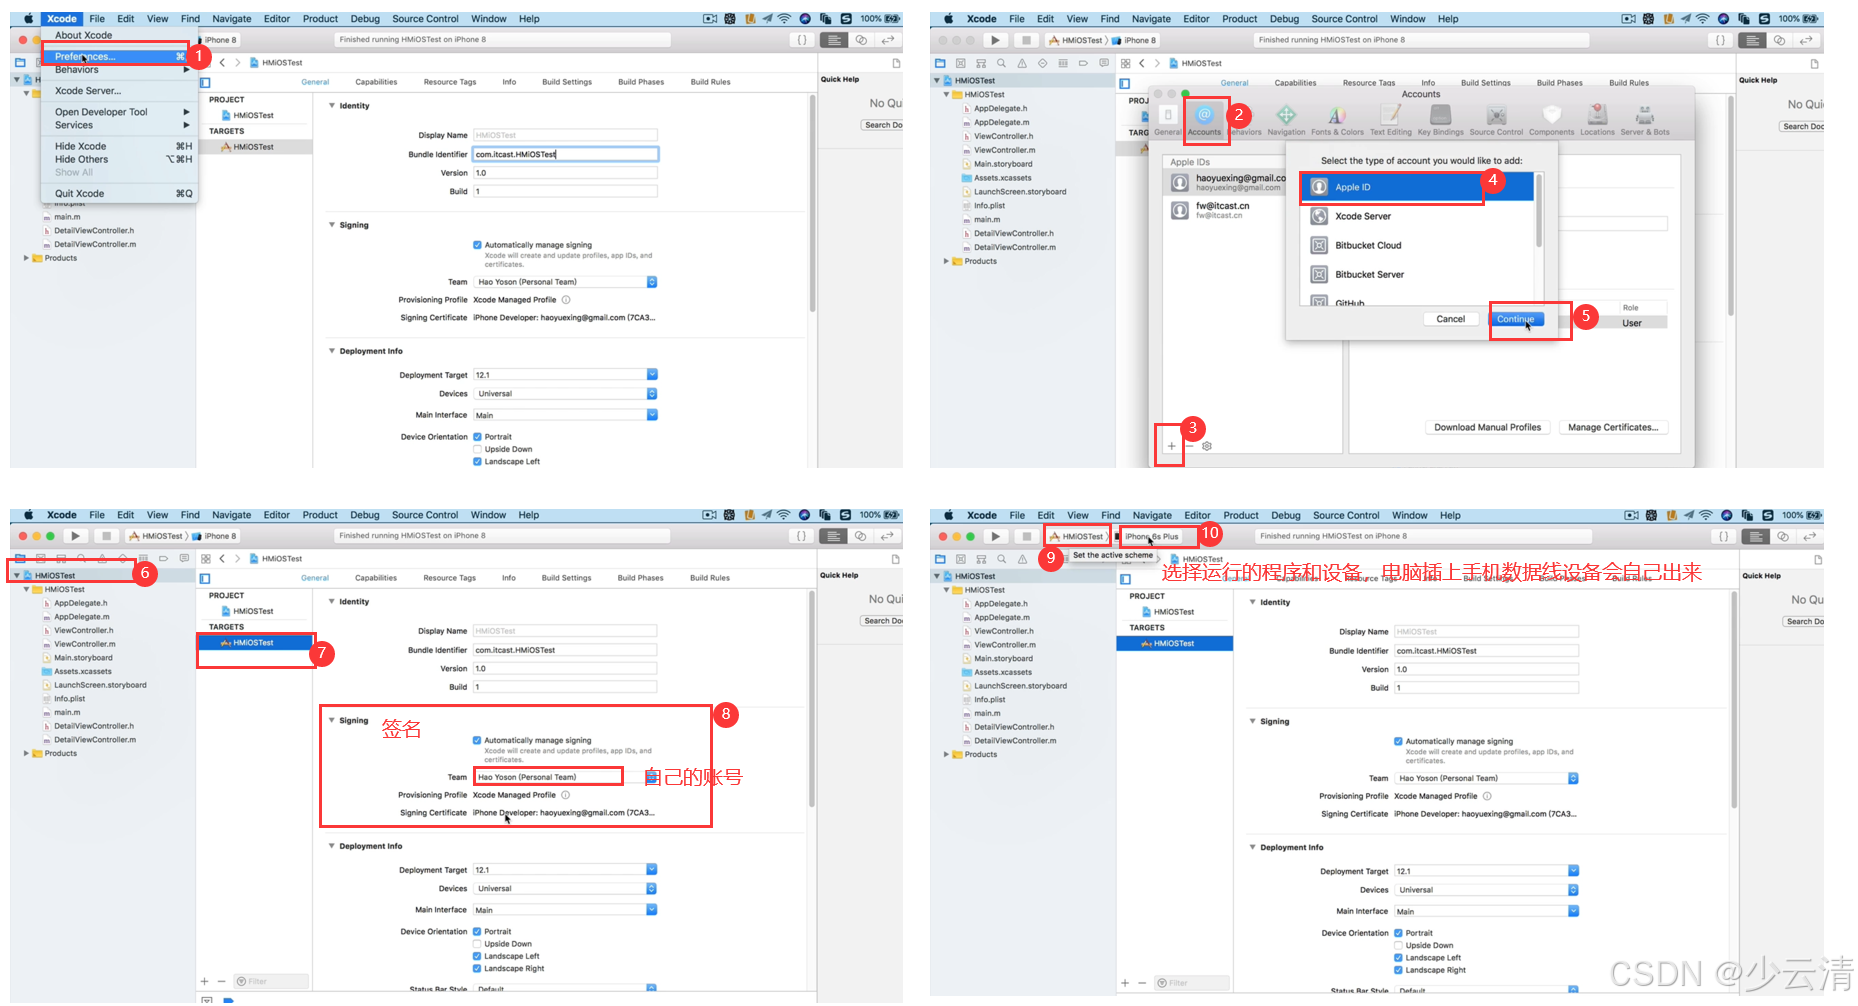The image size is (1858, 1006).
Task: Open the code snippet library in top-right window
Action: pyautogui.click(x=1720, y=40)
